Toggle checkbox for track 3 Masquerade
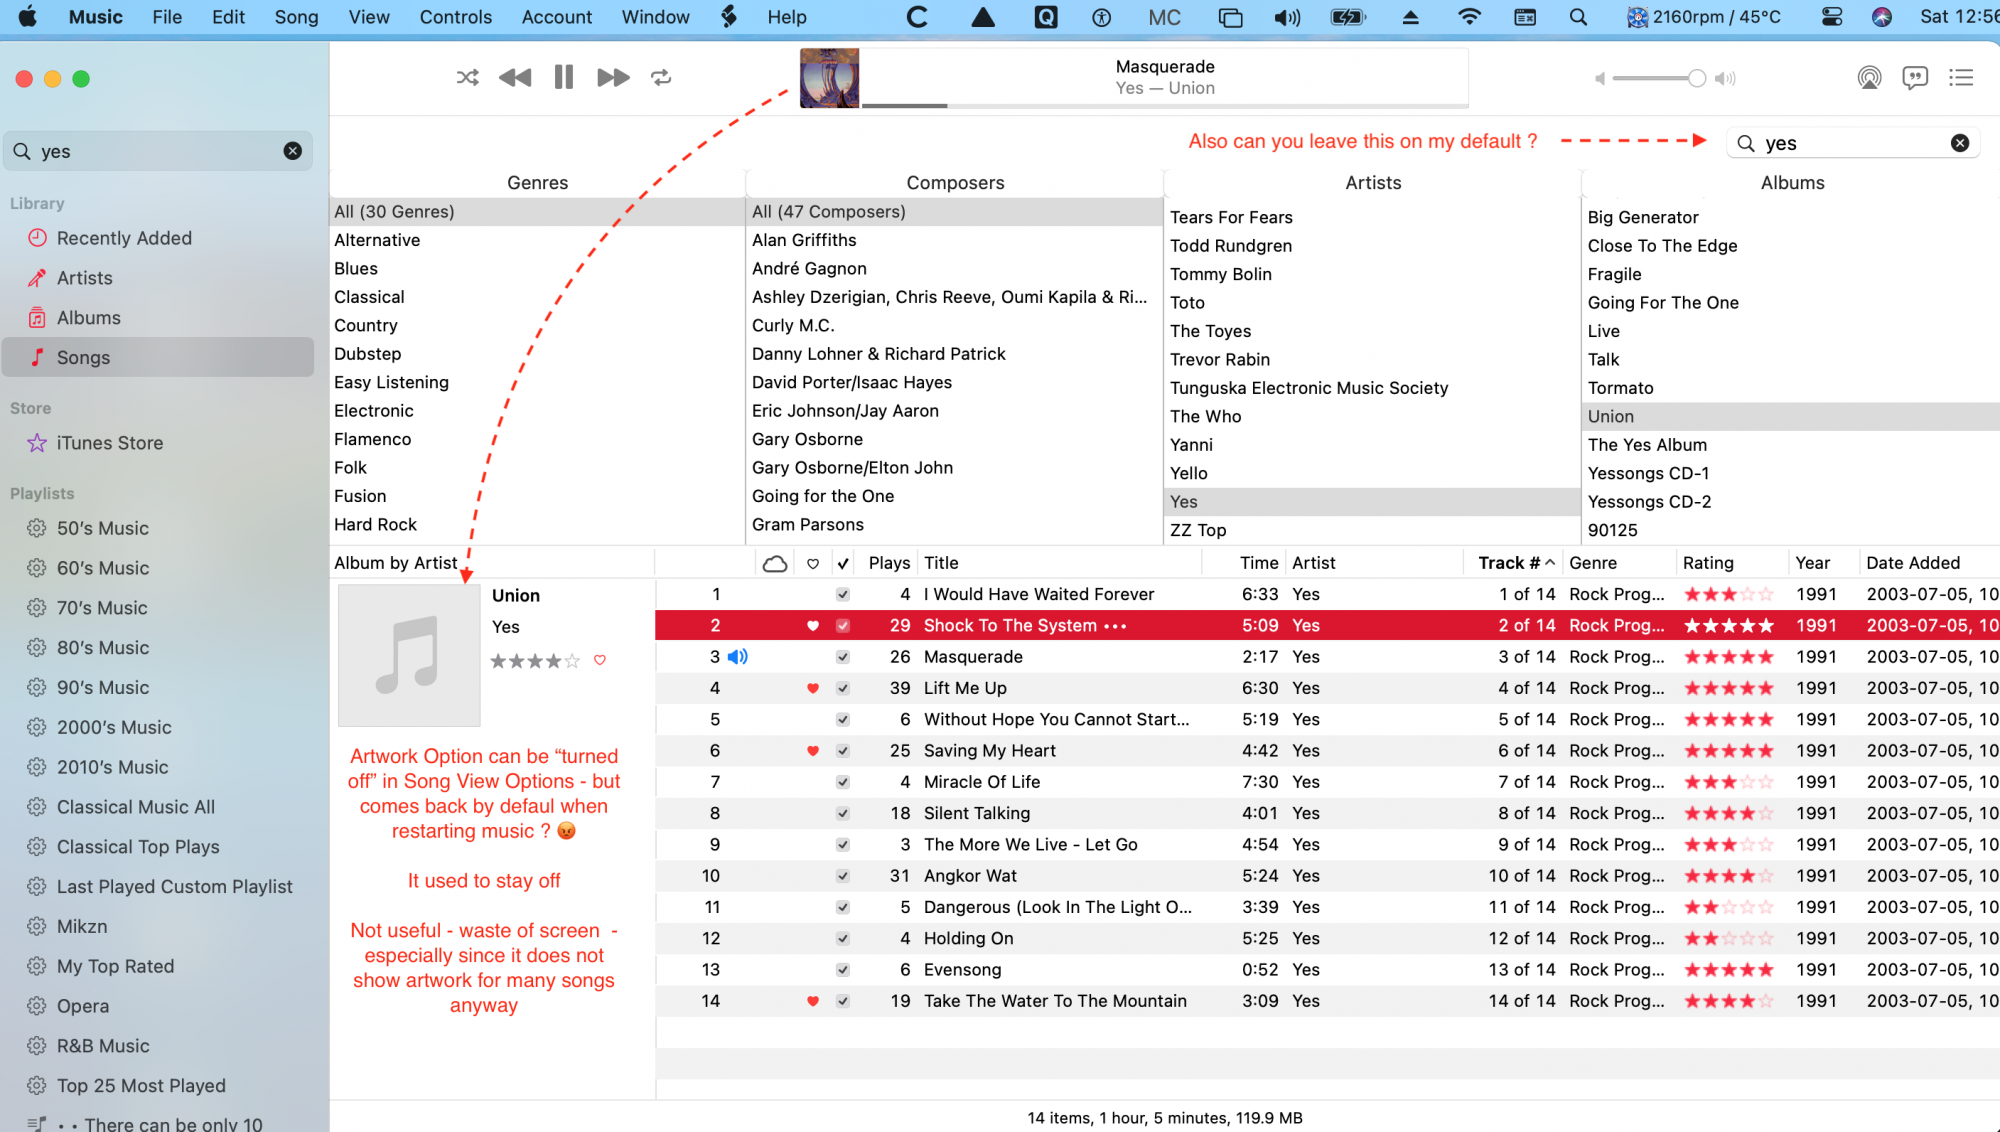The width and height of the screenshot is (2000, 1132). tap(843, 657)
